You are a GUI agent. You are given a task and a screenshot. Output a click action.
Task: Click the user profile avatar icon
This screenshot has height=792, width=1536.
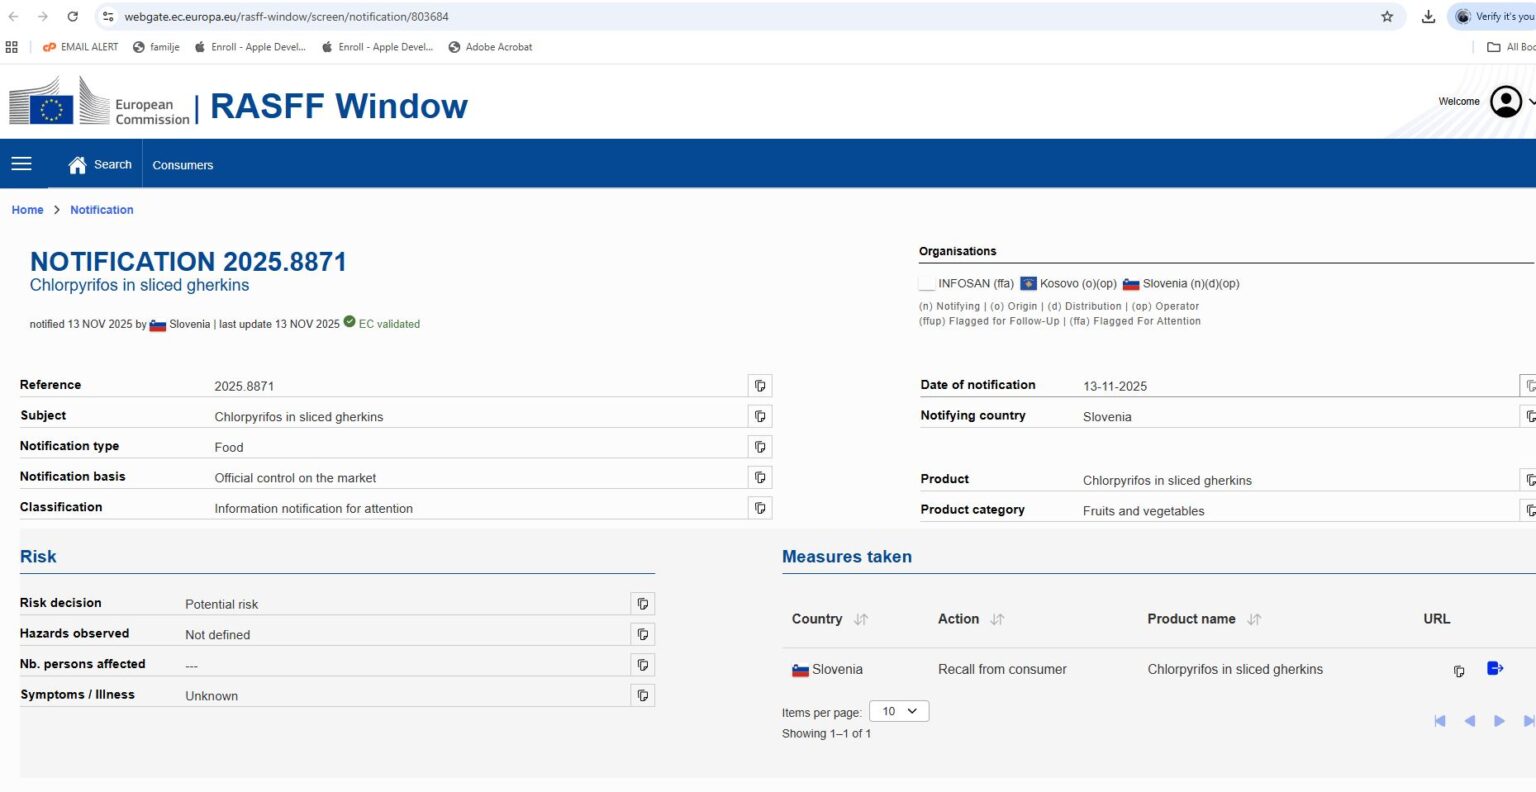[x=1505, y=102]
